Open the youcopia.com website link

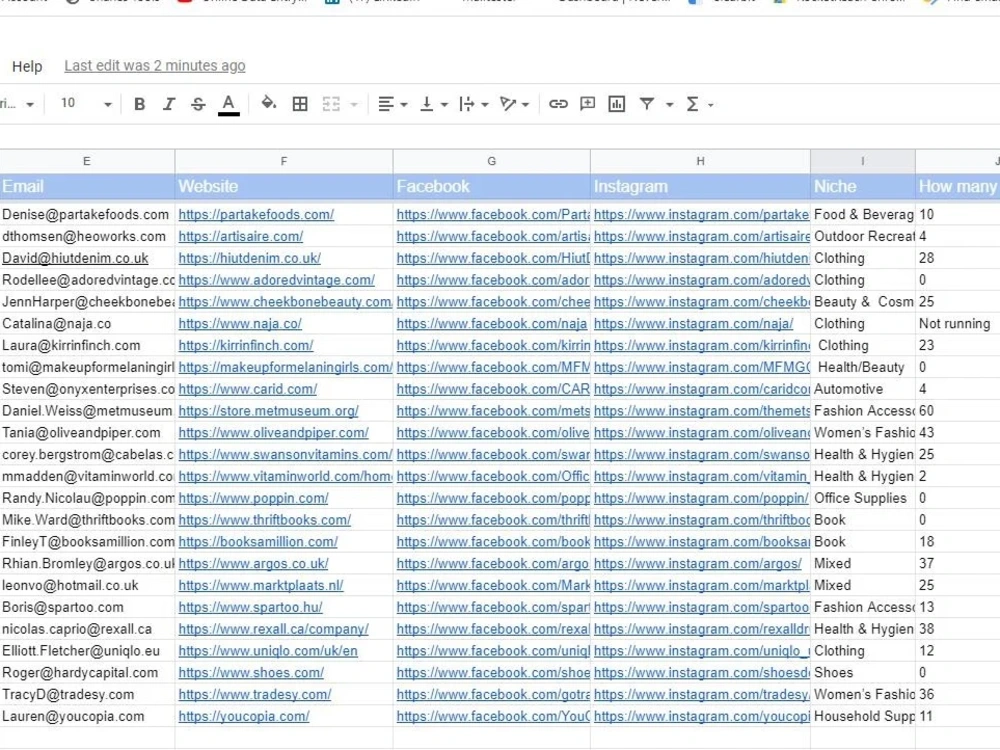(x=244, y=717)
